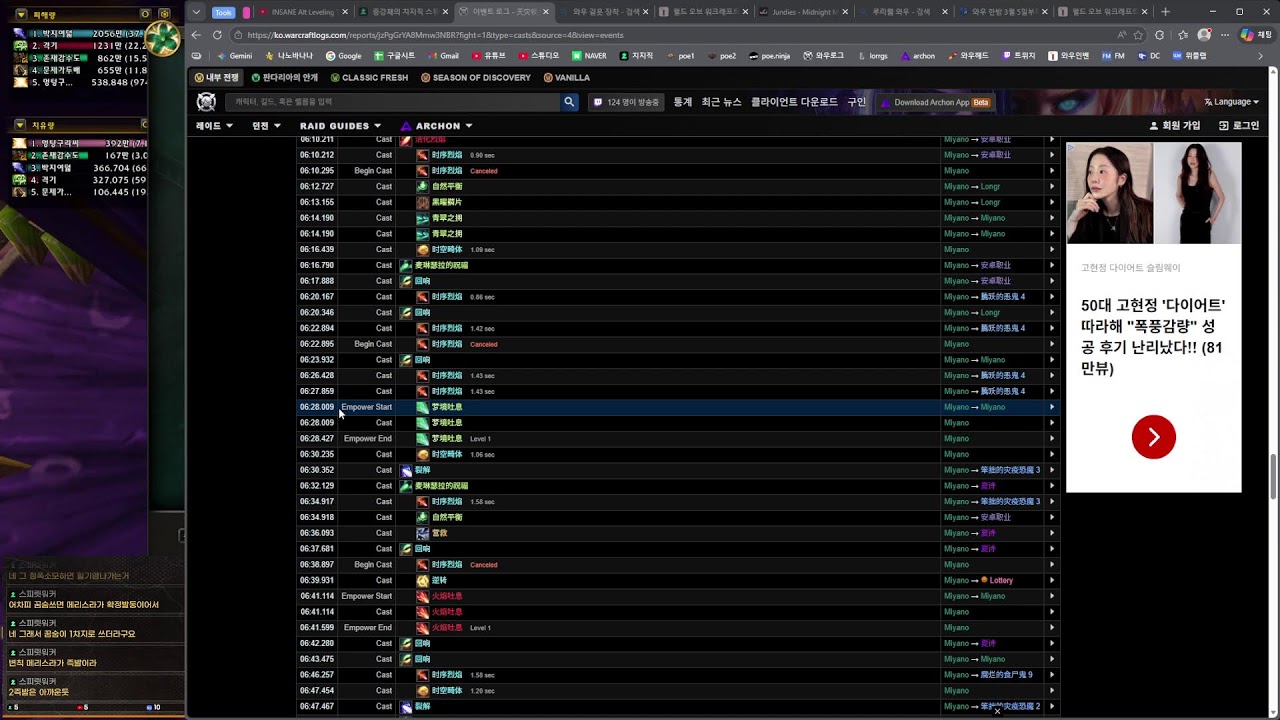The height and width of the screenshot is (720, 1280).
Task: Open the 클라이언트 다운로드 link
Action: click(x=794, y=102)
